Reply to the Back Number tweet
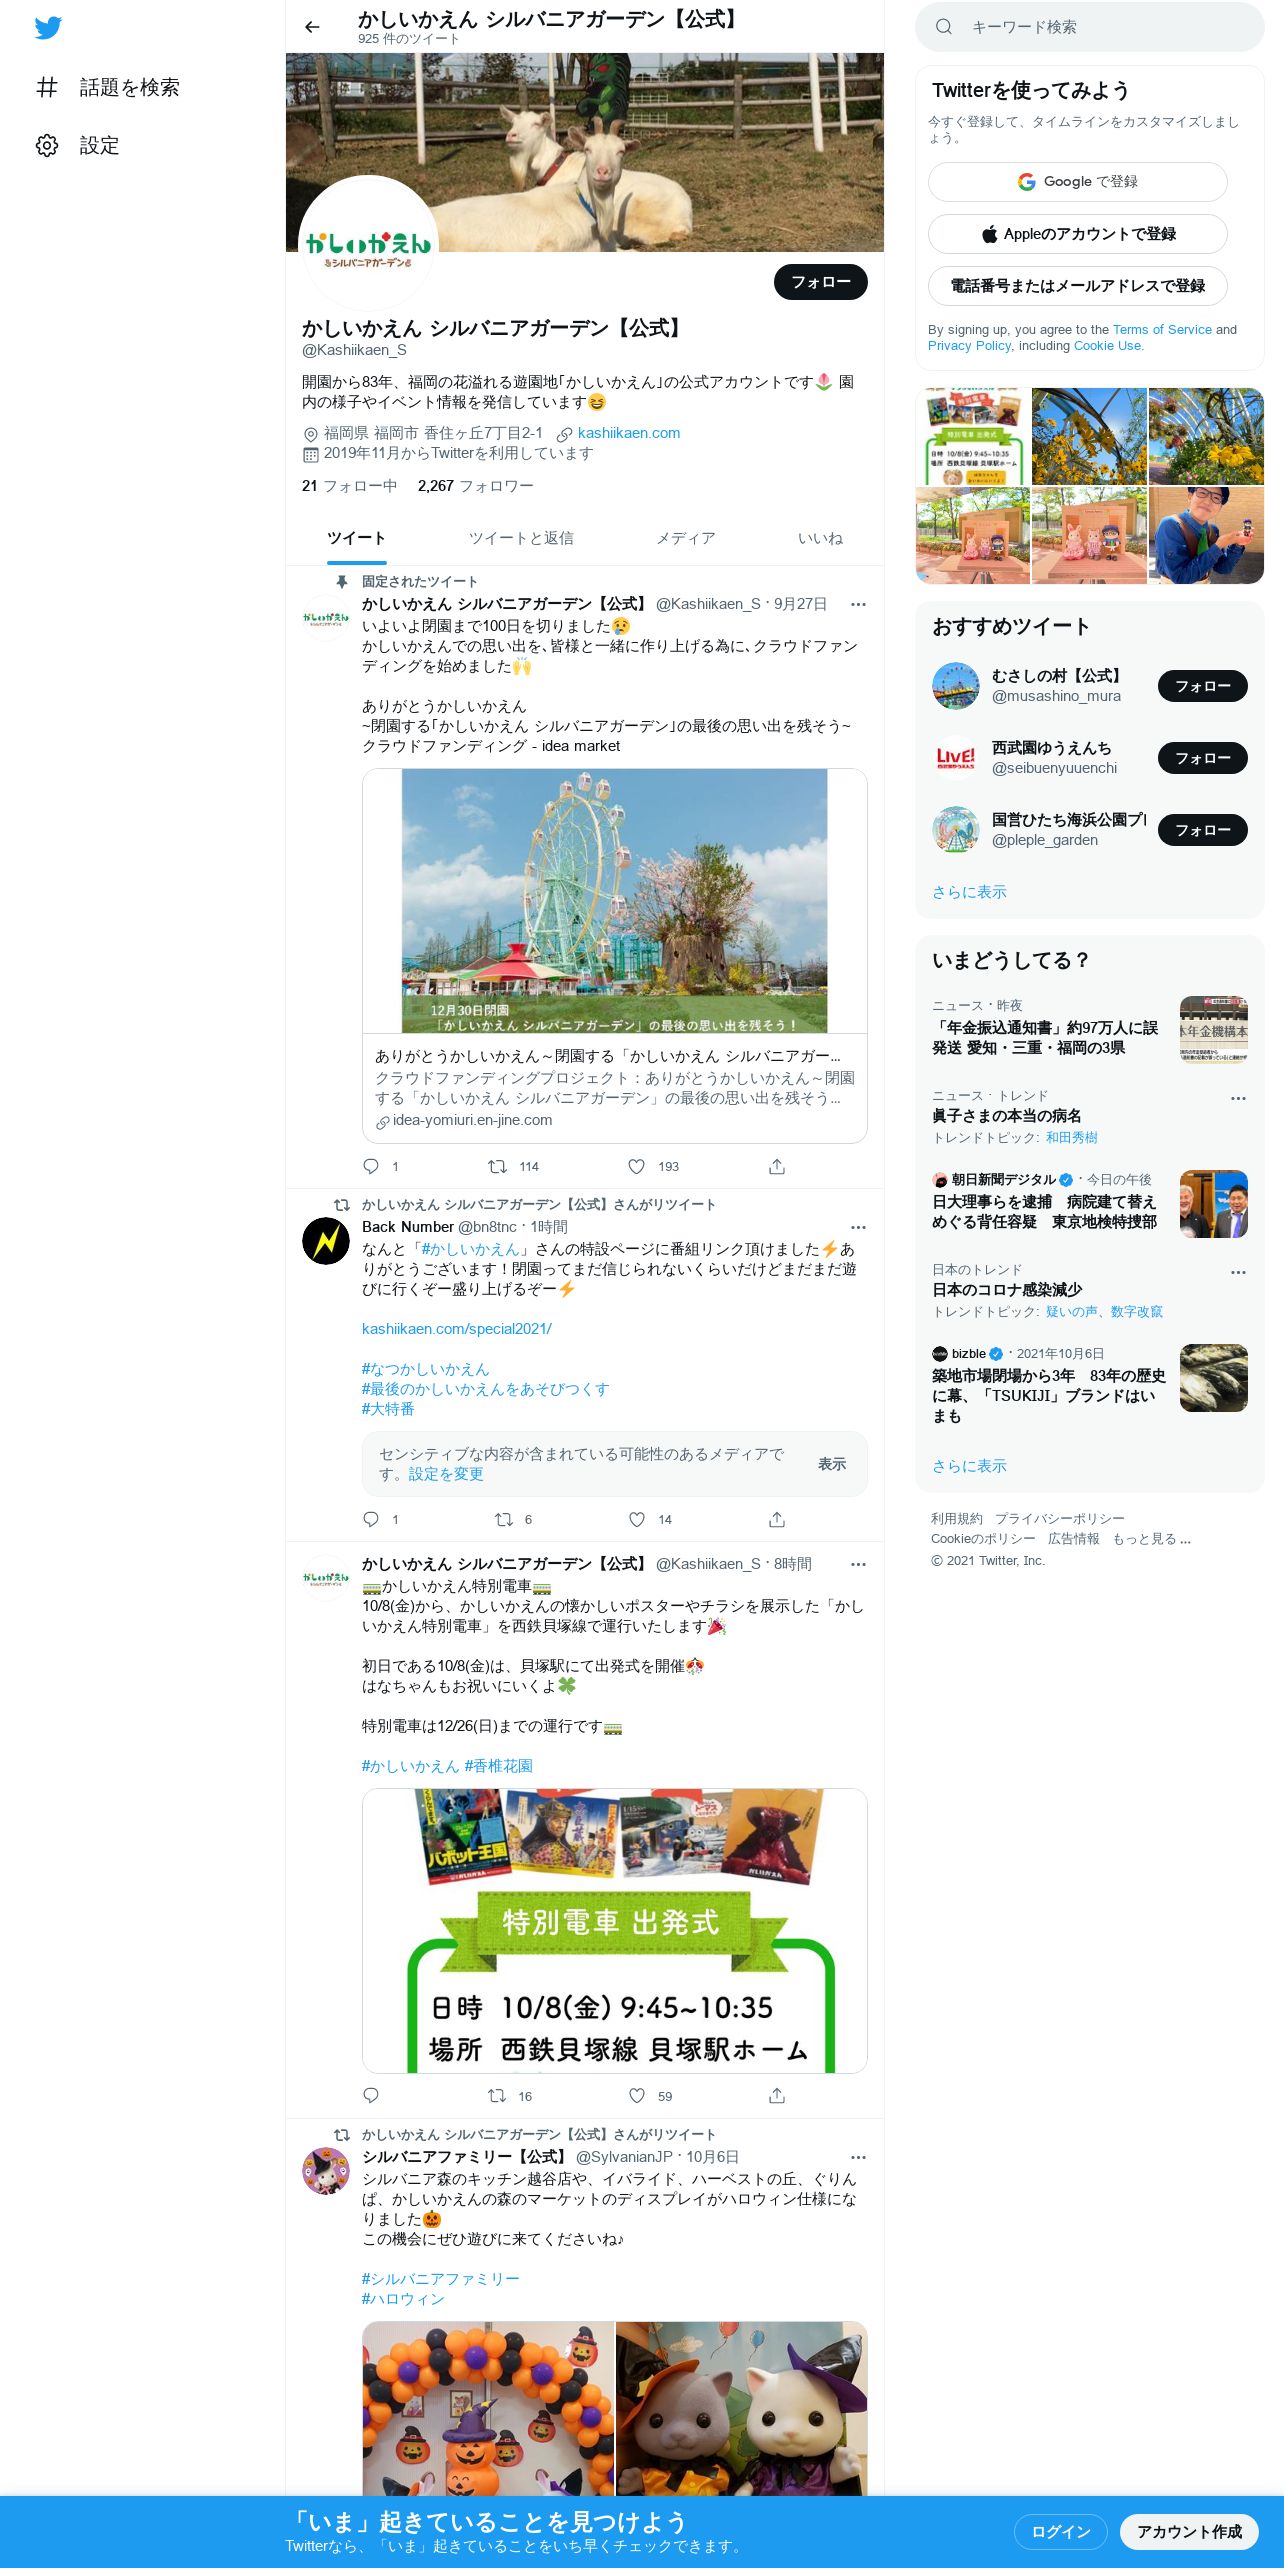This screenshot has height=2568, width=1284. [371, 1519]
